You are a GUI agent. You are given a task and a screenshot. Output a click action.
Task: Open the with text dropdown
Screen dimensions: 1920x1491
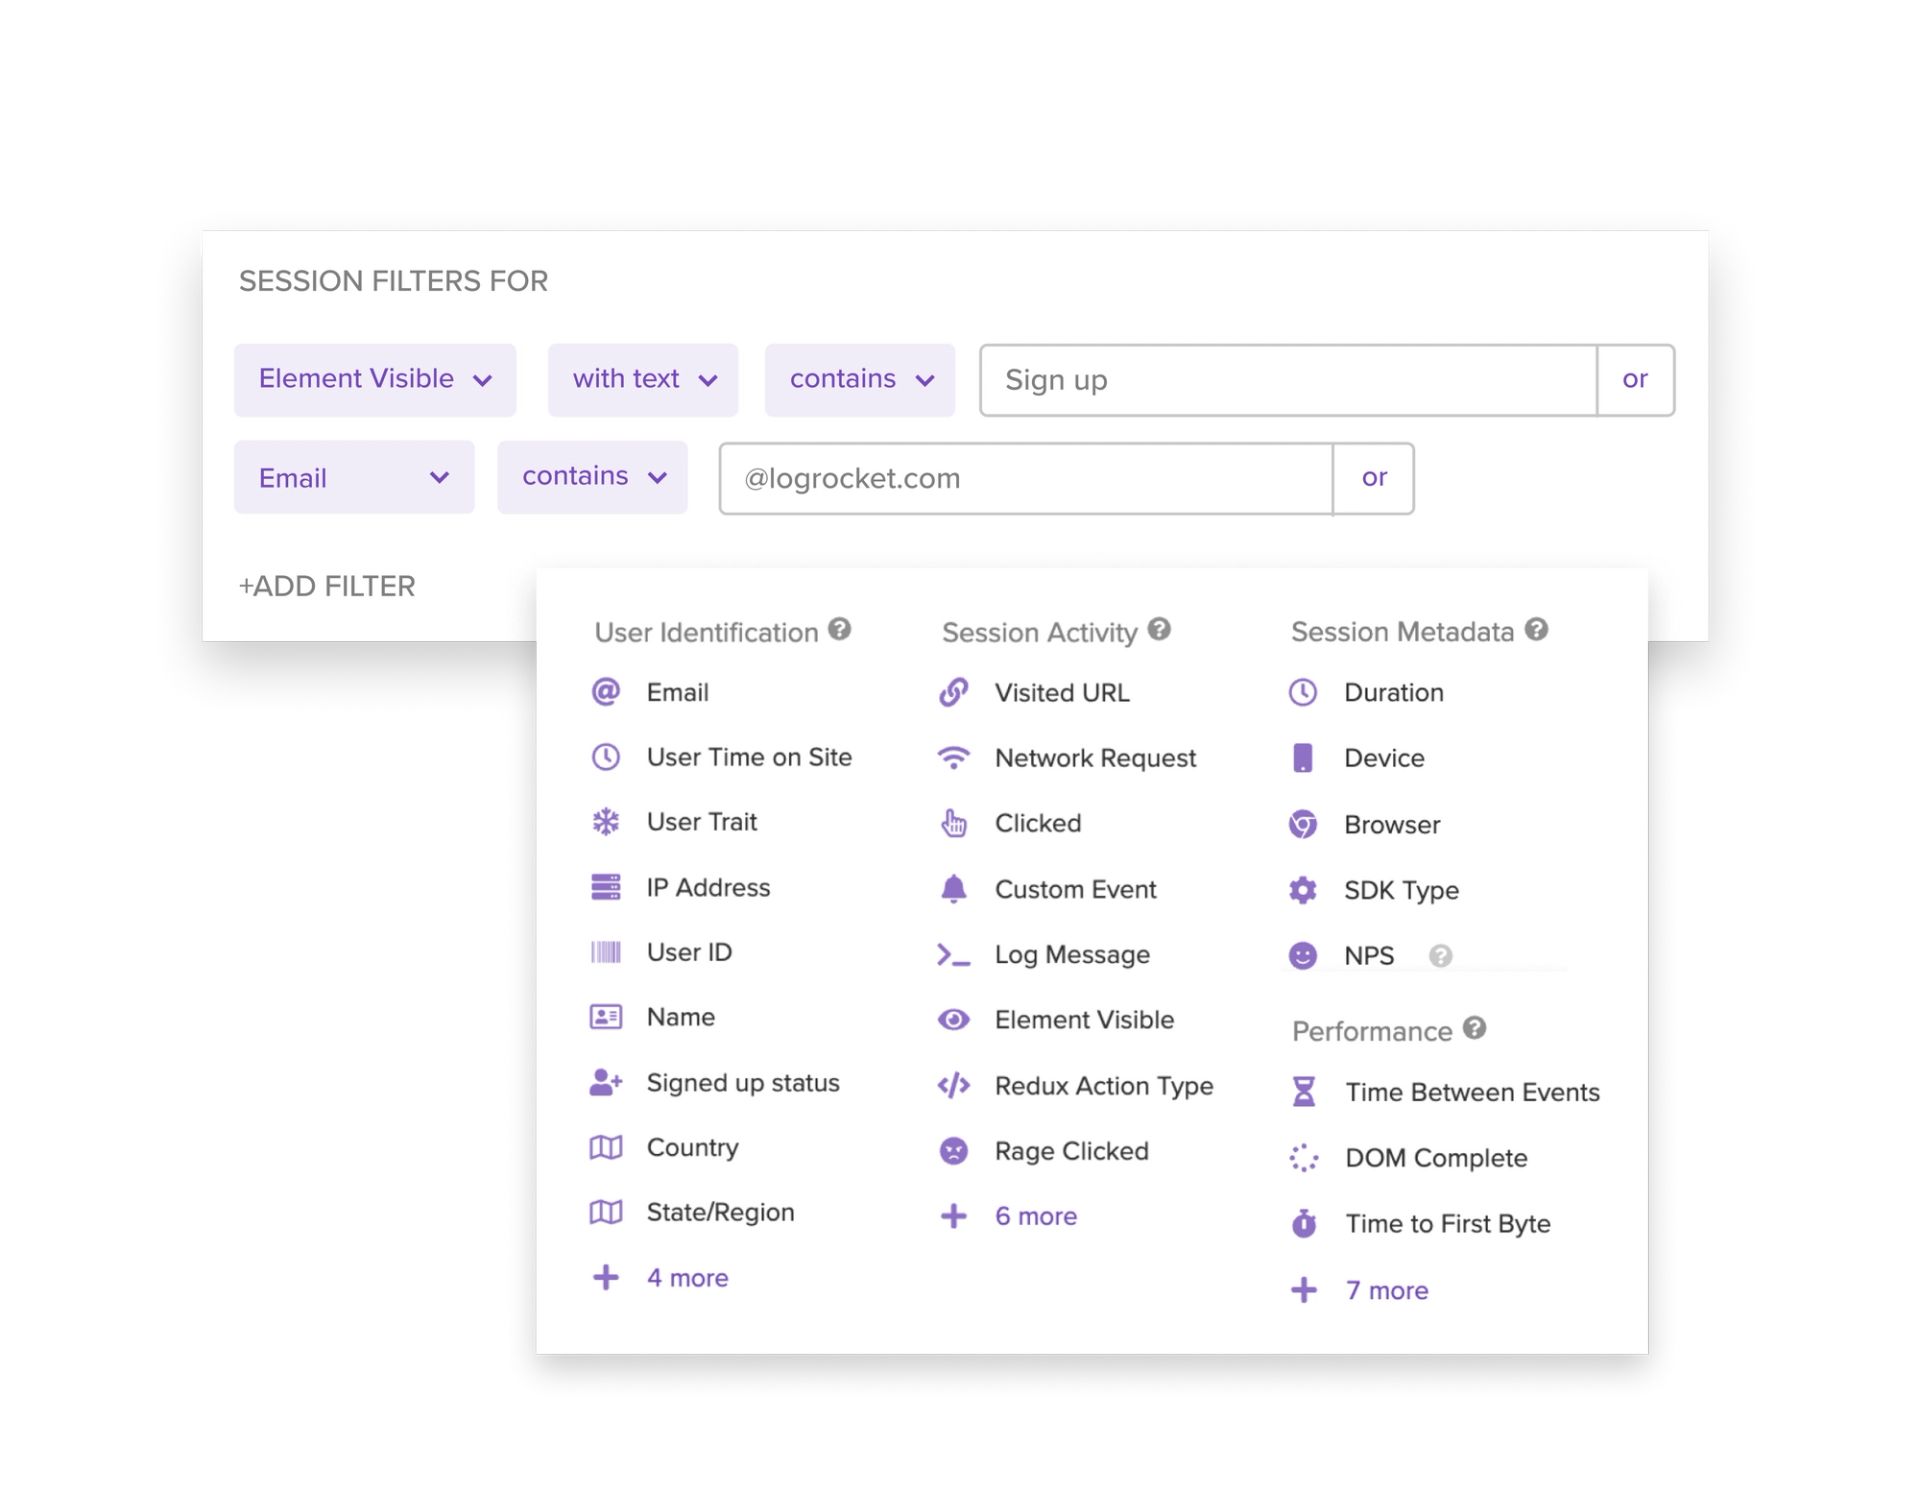pyautogui.click(x=643, y=380)
